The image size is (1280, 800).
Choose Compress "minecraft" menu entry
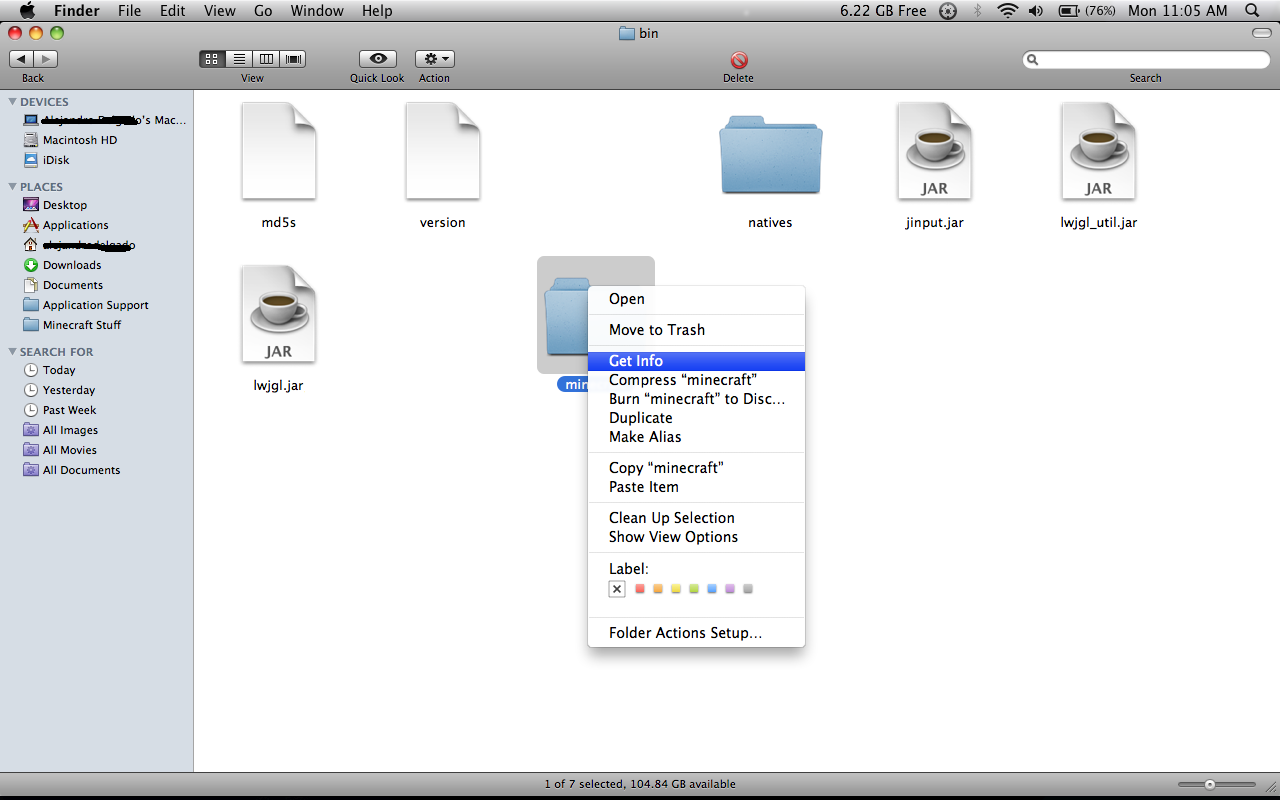[x=696, y=380]
